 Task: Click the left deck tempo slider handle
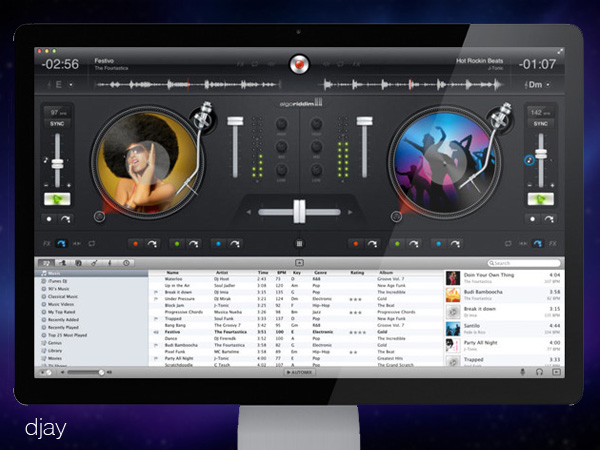pos(57,164)
